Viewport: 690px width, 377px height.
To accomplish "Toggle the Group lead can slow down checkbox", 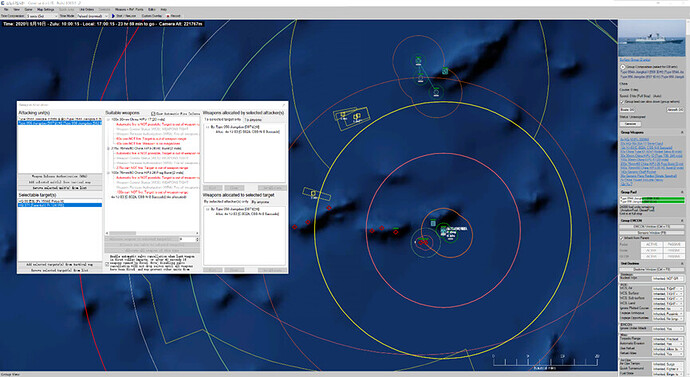I will 622,102.
